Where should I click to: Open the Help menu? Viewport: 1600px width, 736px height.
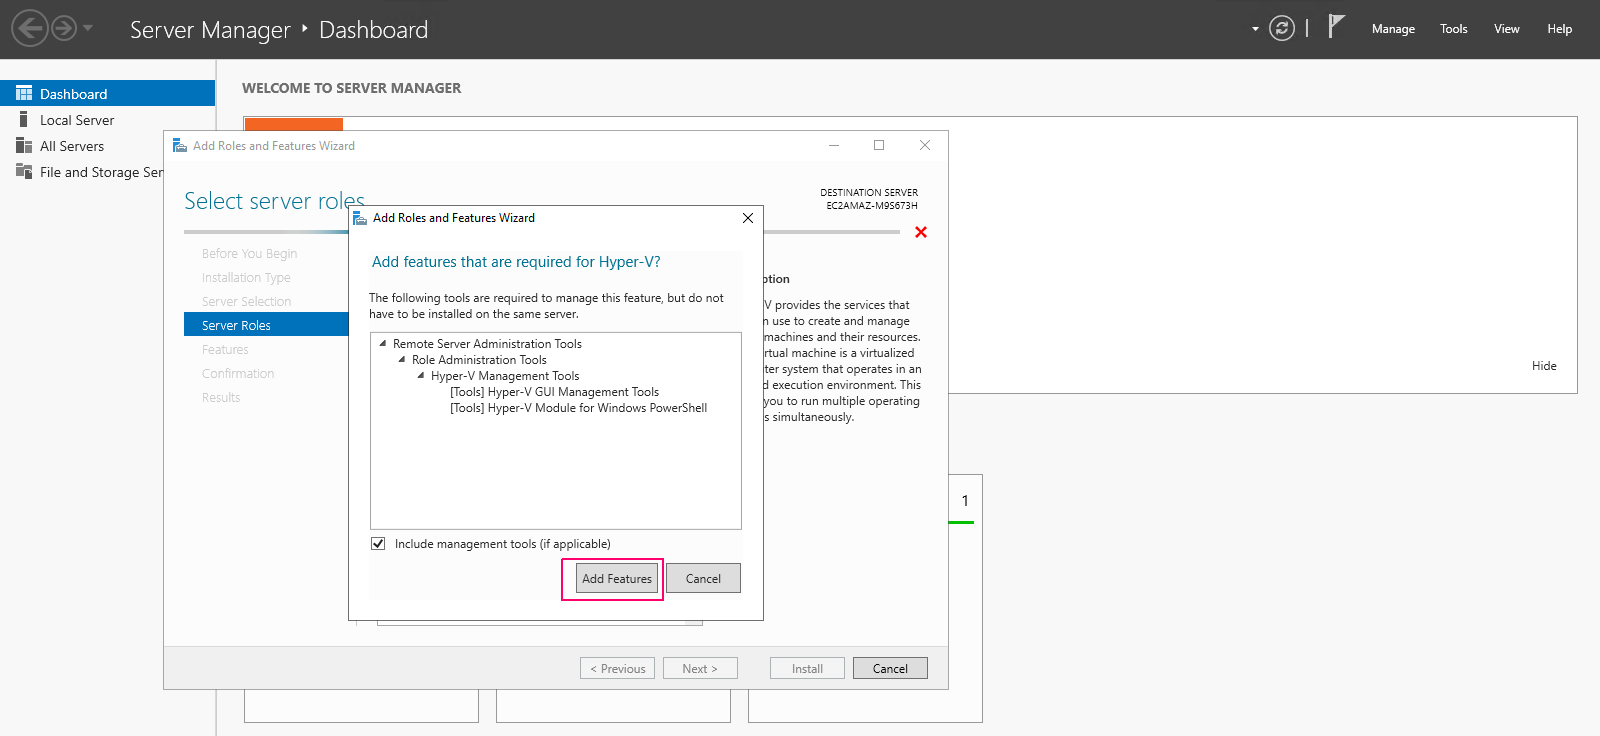1559,29
